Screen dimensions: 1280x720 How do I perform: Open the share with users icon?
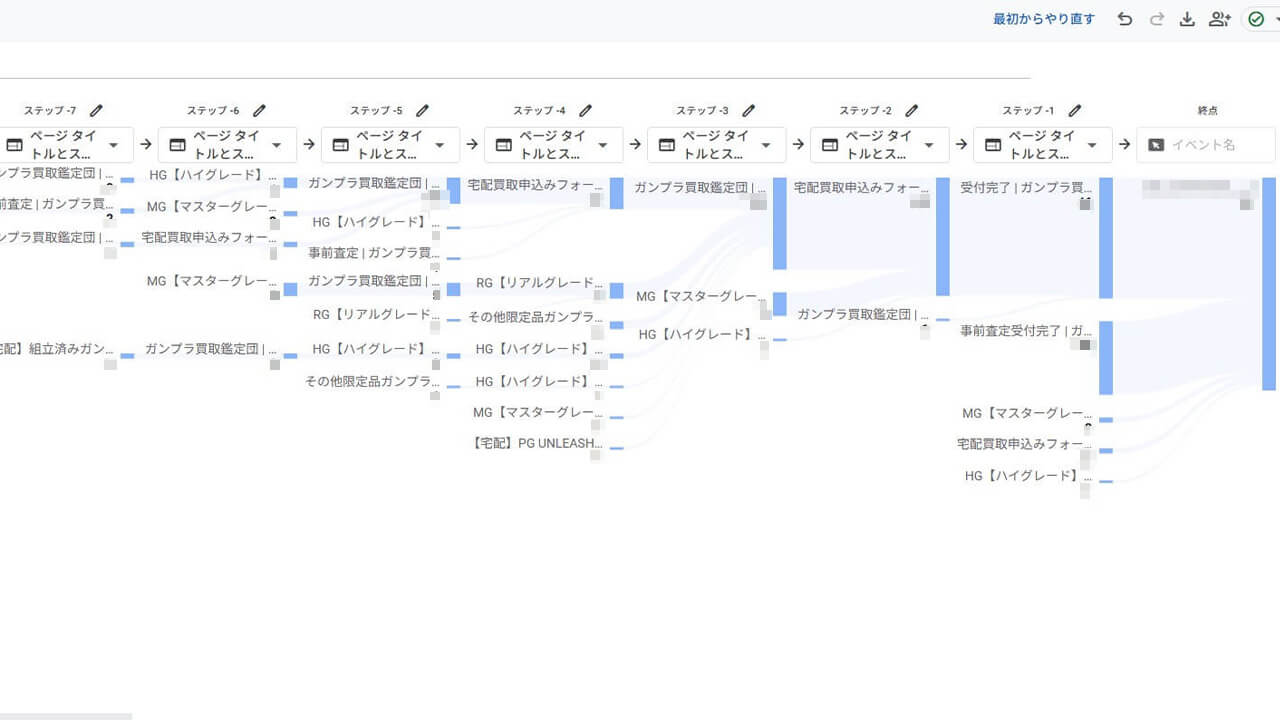[x=1219, y=19]
